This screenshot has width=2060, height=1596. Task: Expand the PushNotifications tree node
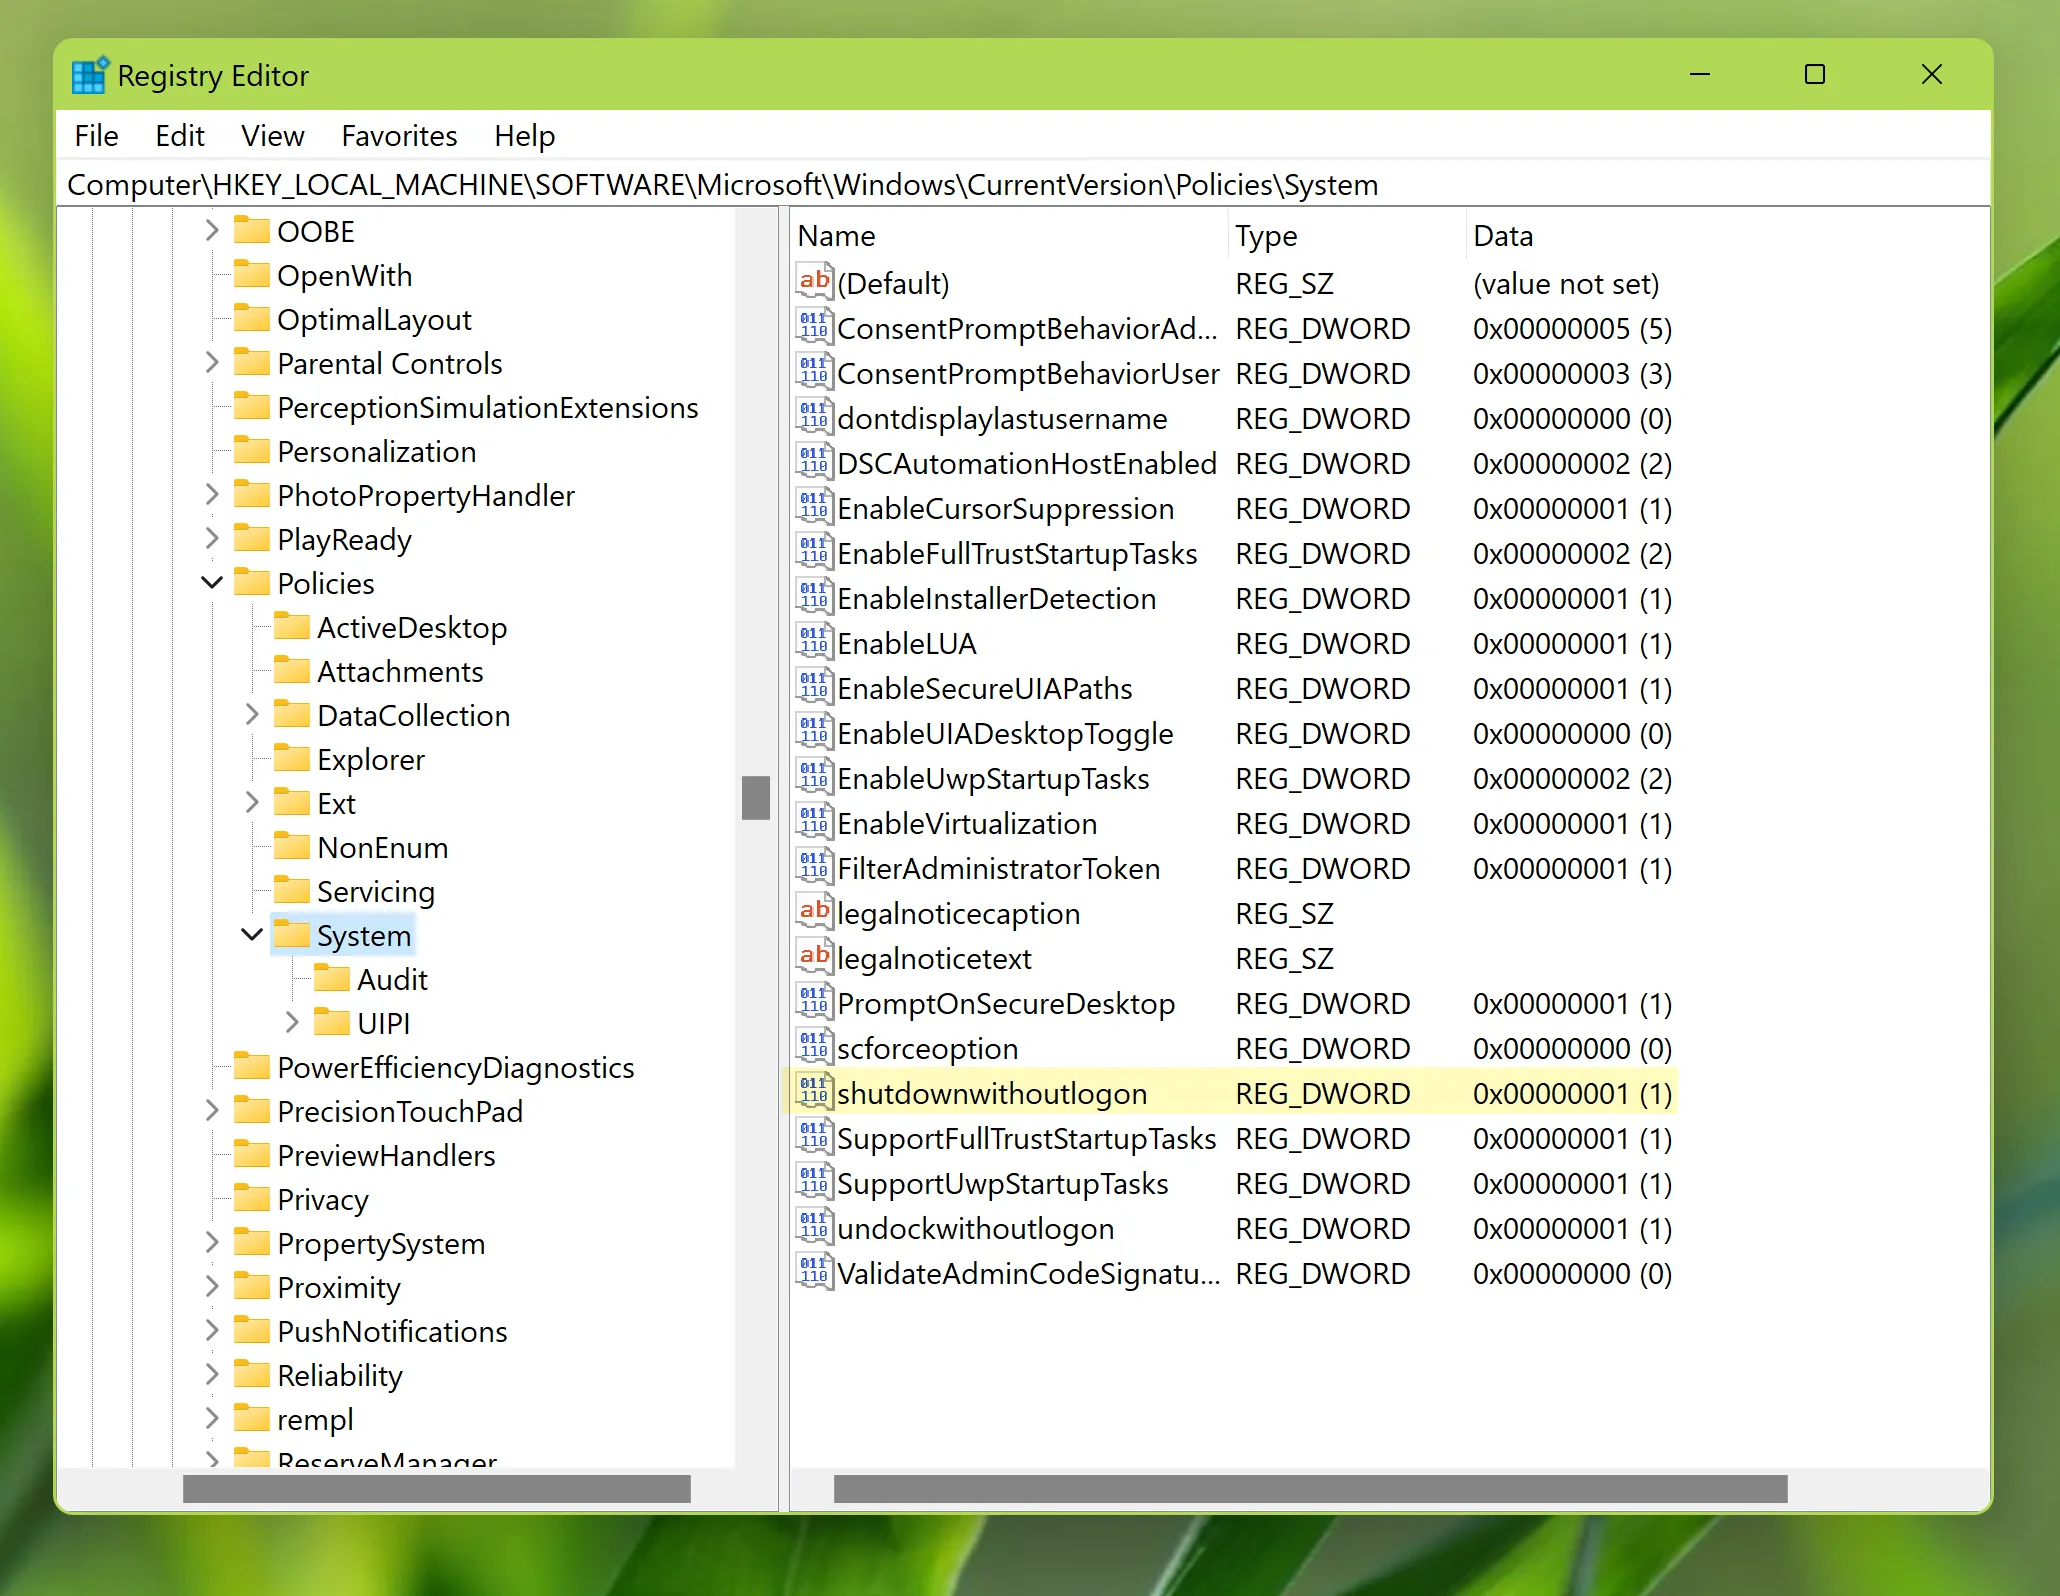coord(212,1330)
